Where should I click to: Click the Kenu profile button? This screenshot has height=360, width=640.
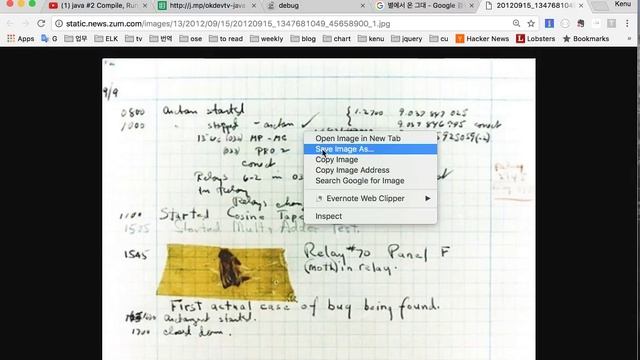[622, 4]
